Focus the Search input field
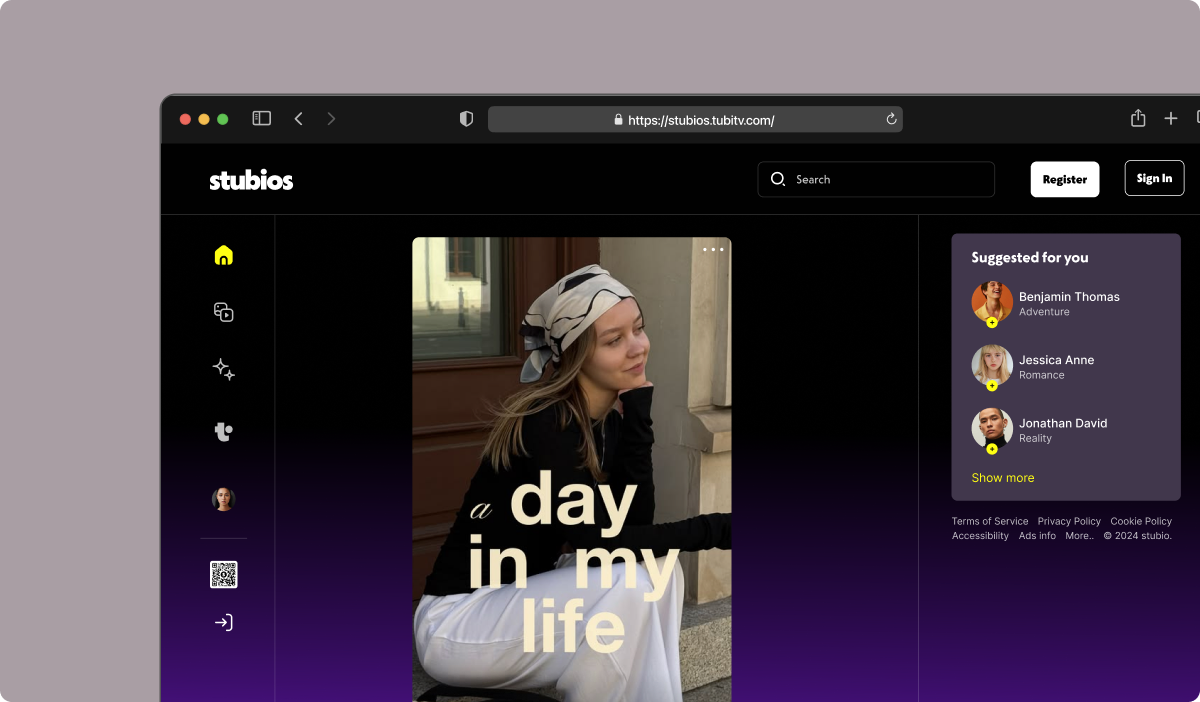 pyautogui.click(x=876, y=179)
